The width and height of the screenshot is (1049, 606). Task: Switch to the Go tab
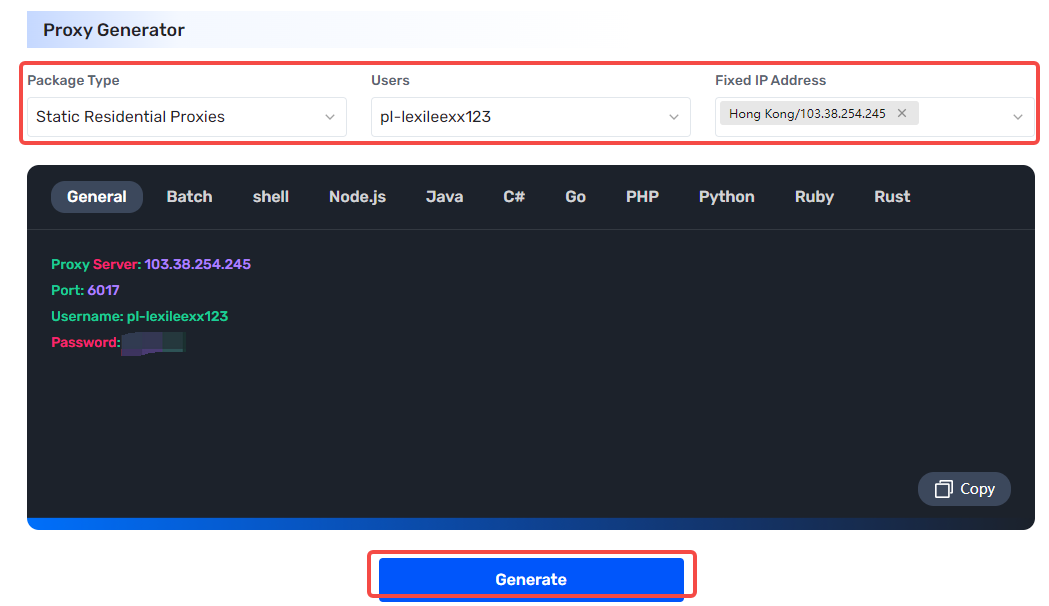click(575, 197)
